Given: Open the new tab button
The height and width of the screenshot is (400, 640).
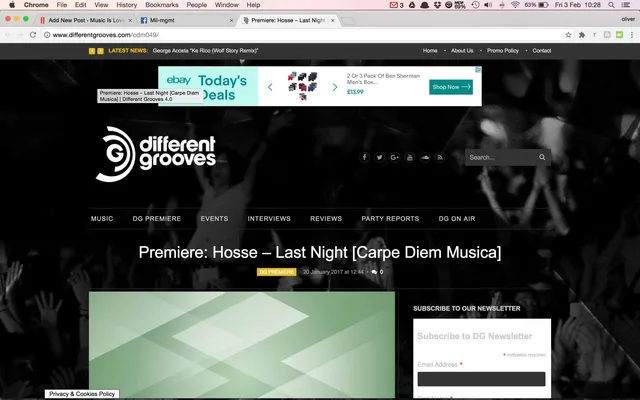Looking at the screenshot, I should [348, 20].
